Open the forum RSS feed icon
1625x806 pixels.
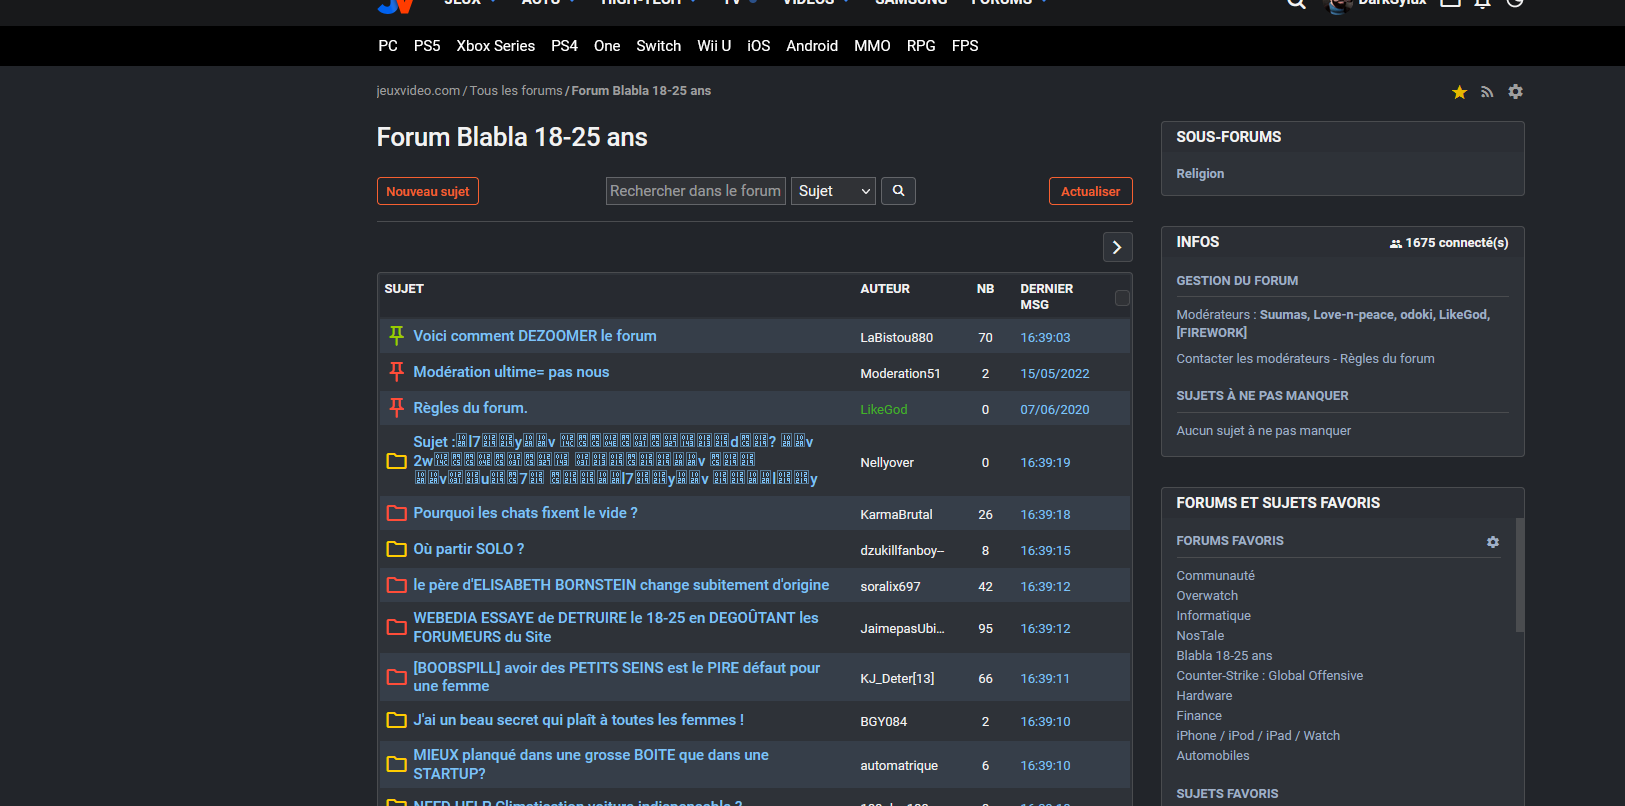point(1487,92)
